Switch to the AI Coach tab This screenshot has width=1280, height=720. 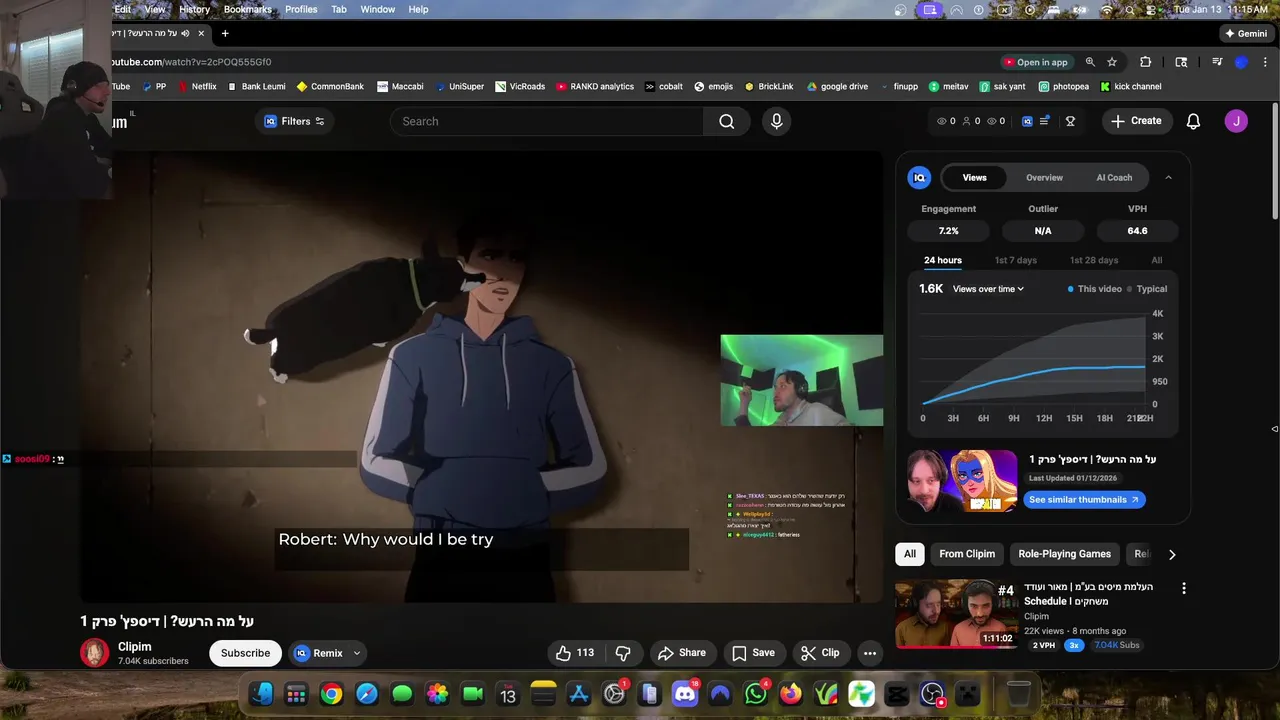(x=1114, y=177)
